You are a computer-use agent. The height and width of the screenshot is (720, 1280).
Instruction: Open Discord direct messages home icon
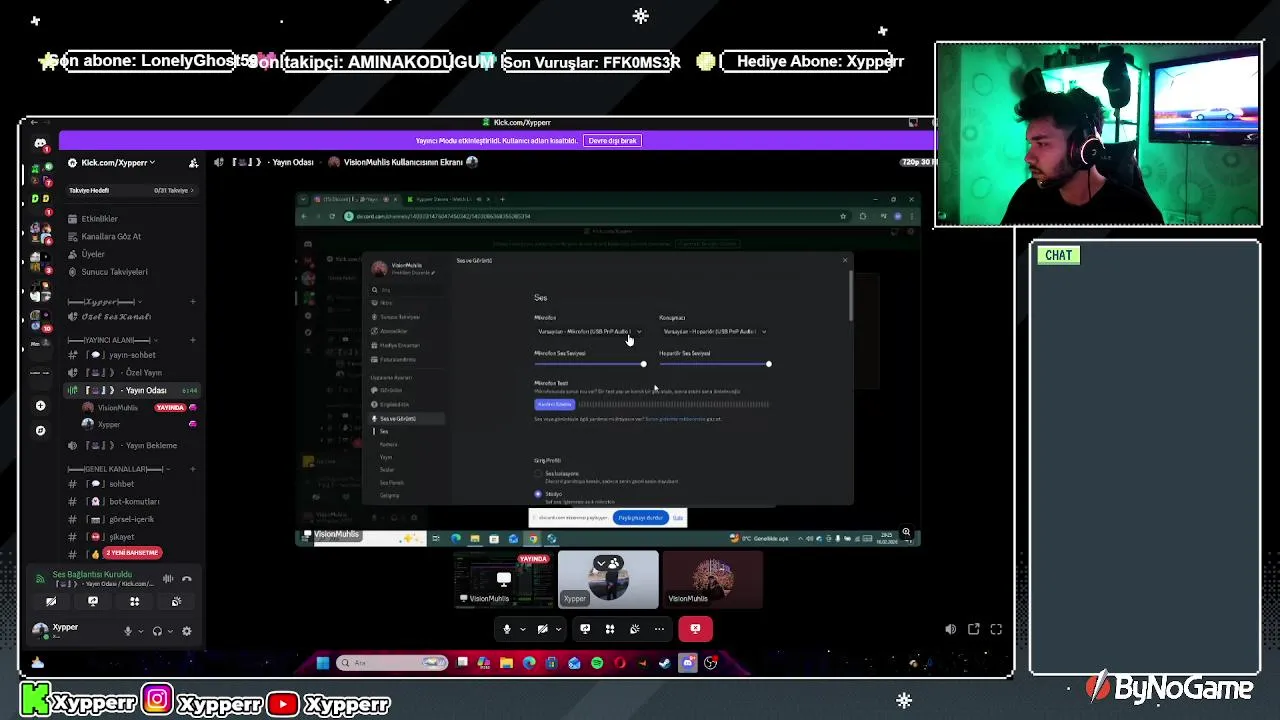tap(40, 143)
